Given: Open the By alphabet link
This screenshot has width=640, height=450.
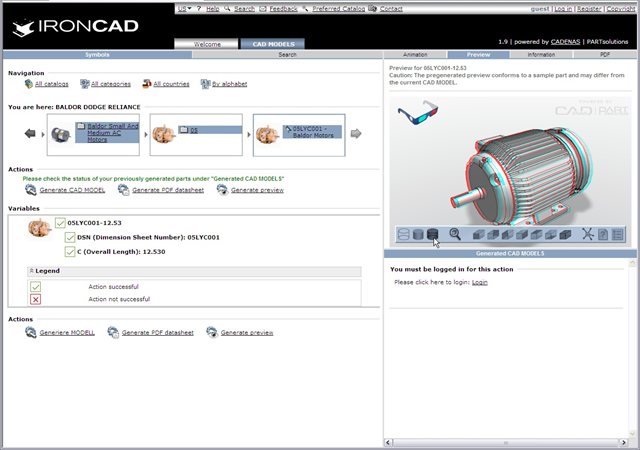Looking at the screenshot, I should [230, 84].
